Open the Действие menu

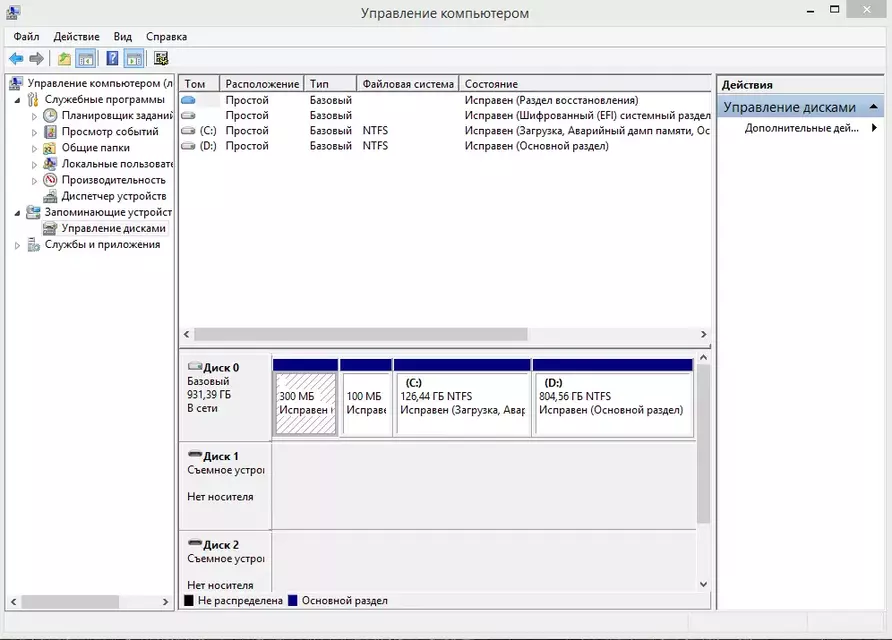point(76,36)
